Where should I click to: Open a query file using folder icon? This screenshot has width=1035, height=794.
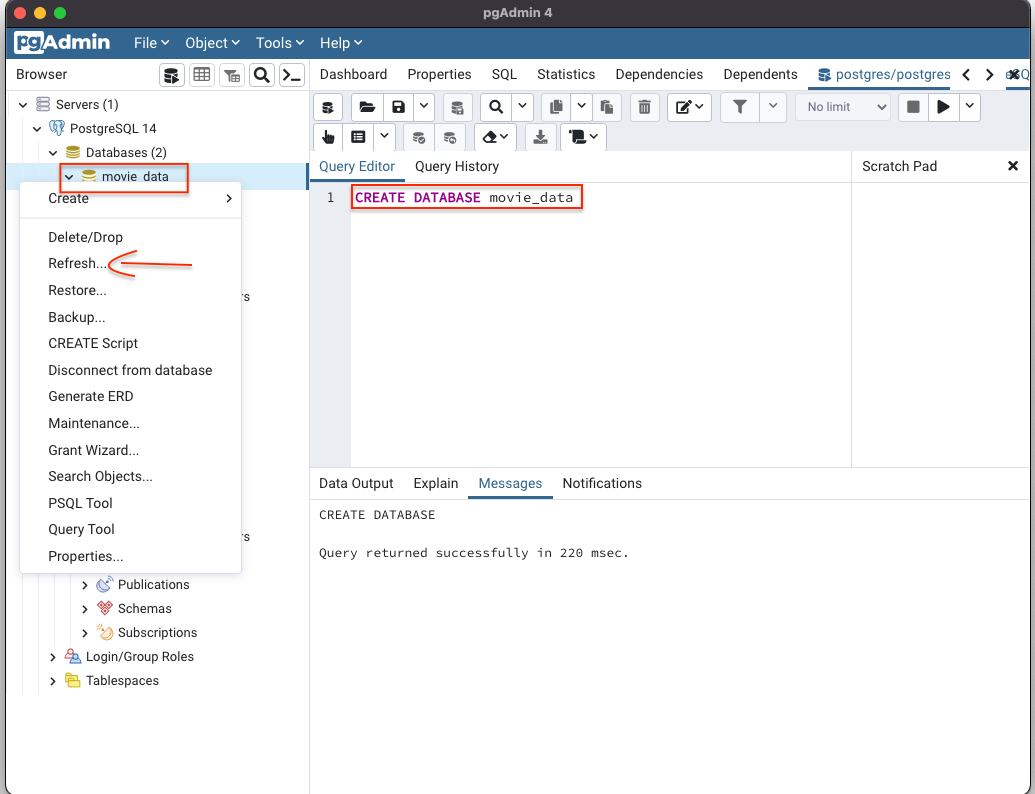point(367,107)
